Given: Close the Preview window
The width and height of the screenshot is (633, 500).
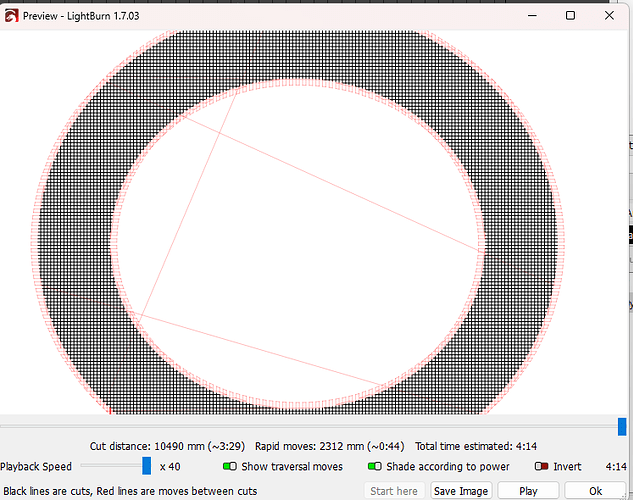Looking at the screenshot, I should [x=609, y=16].
